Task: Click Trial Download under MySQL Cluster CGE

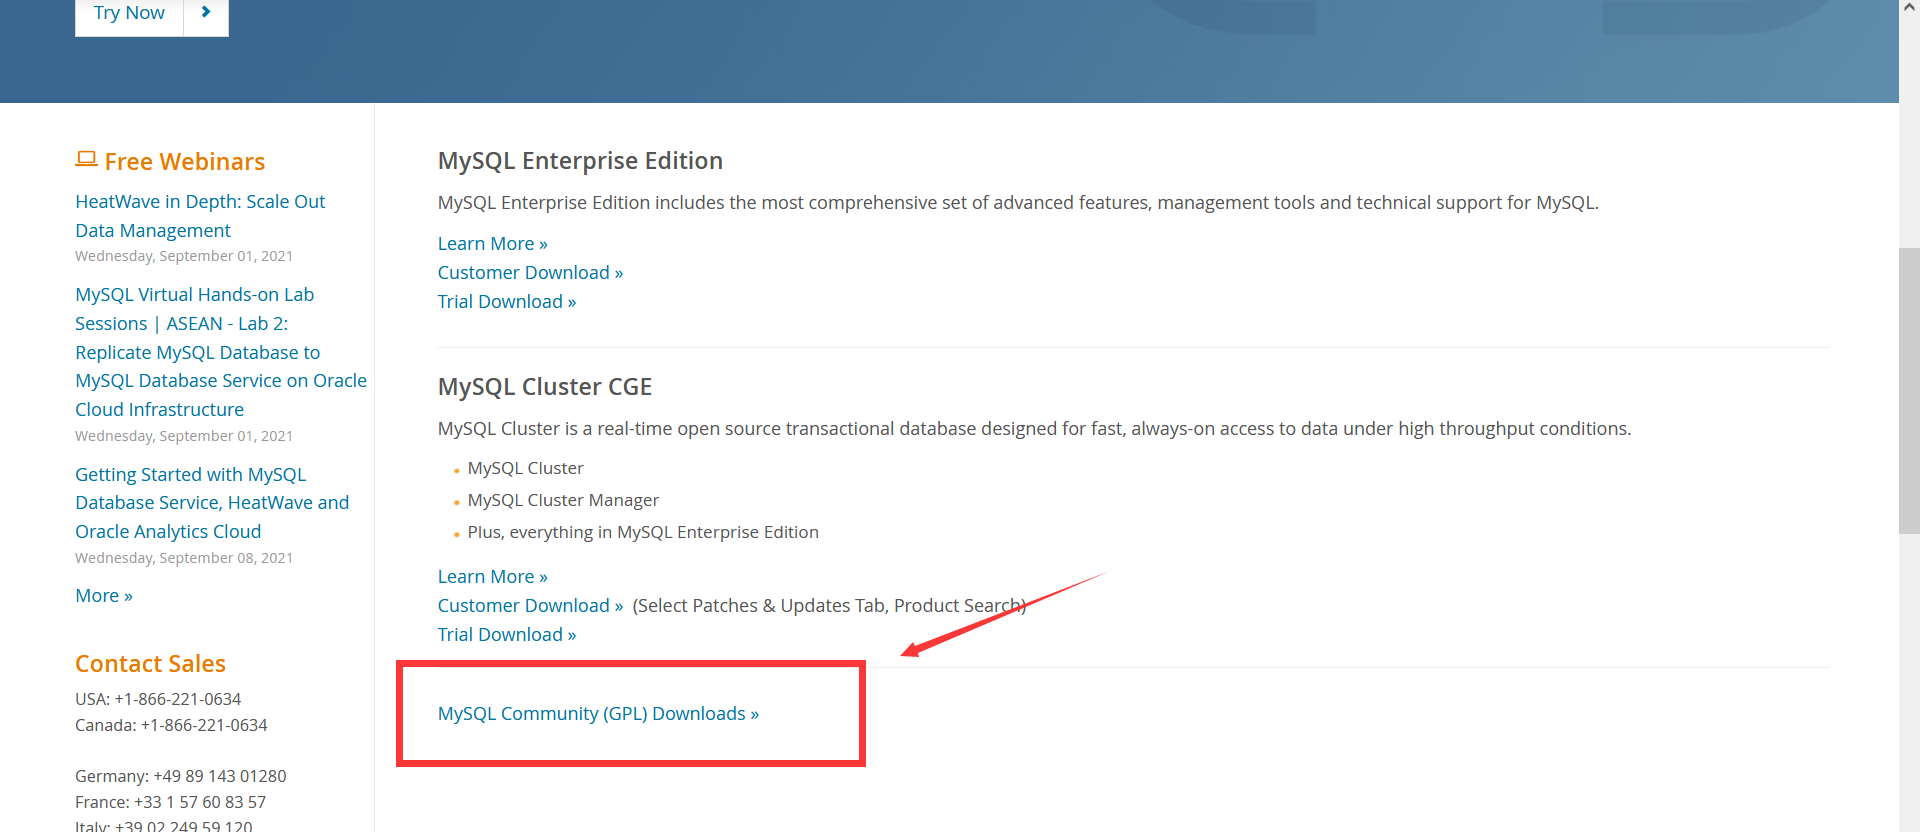Action: (507, 635)
